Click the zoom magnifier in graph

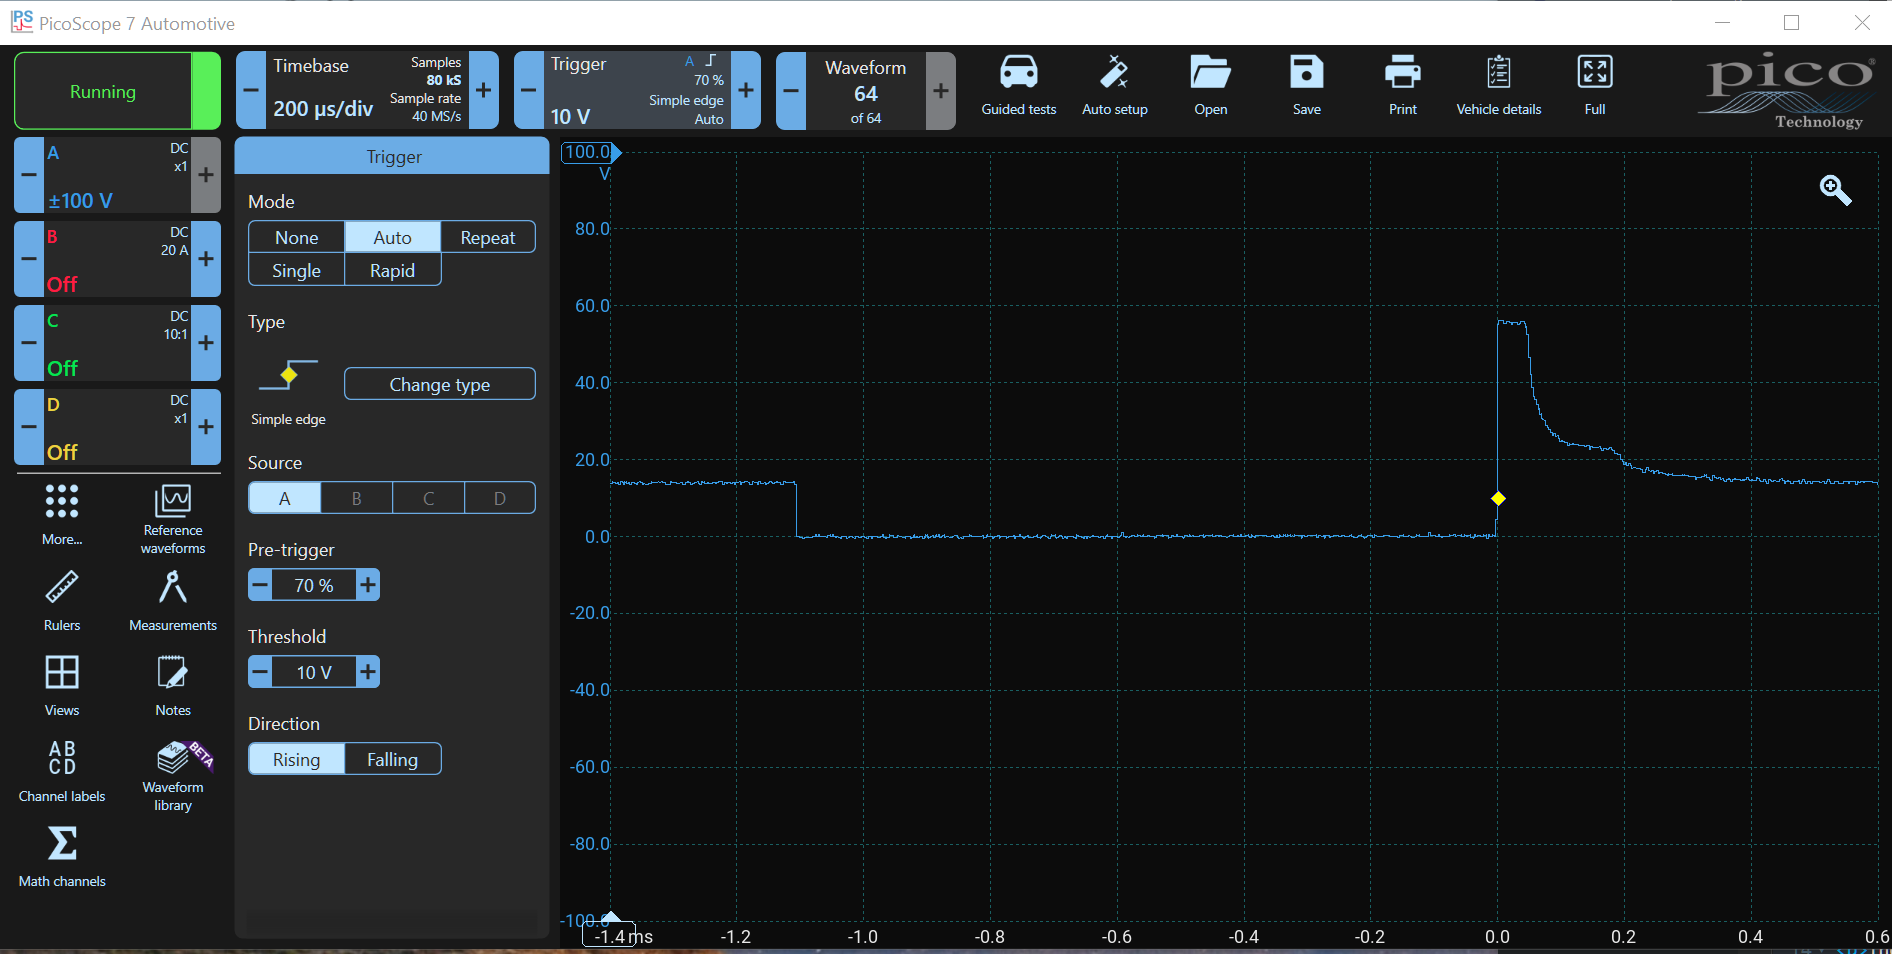coord(1835,190)
